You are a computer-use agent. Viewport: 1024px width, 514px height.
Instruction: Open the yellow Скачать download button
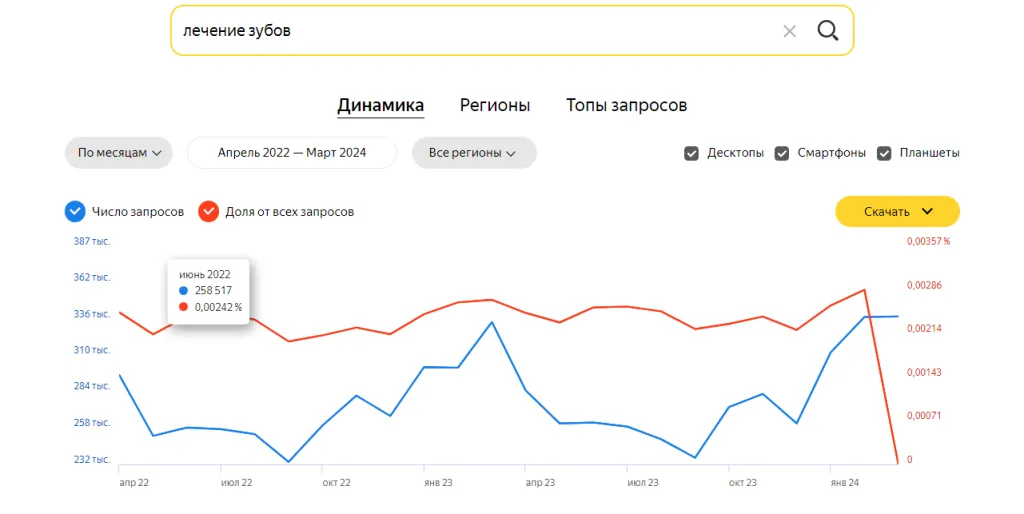pos(897,212)
